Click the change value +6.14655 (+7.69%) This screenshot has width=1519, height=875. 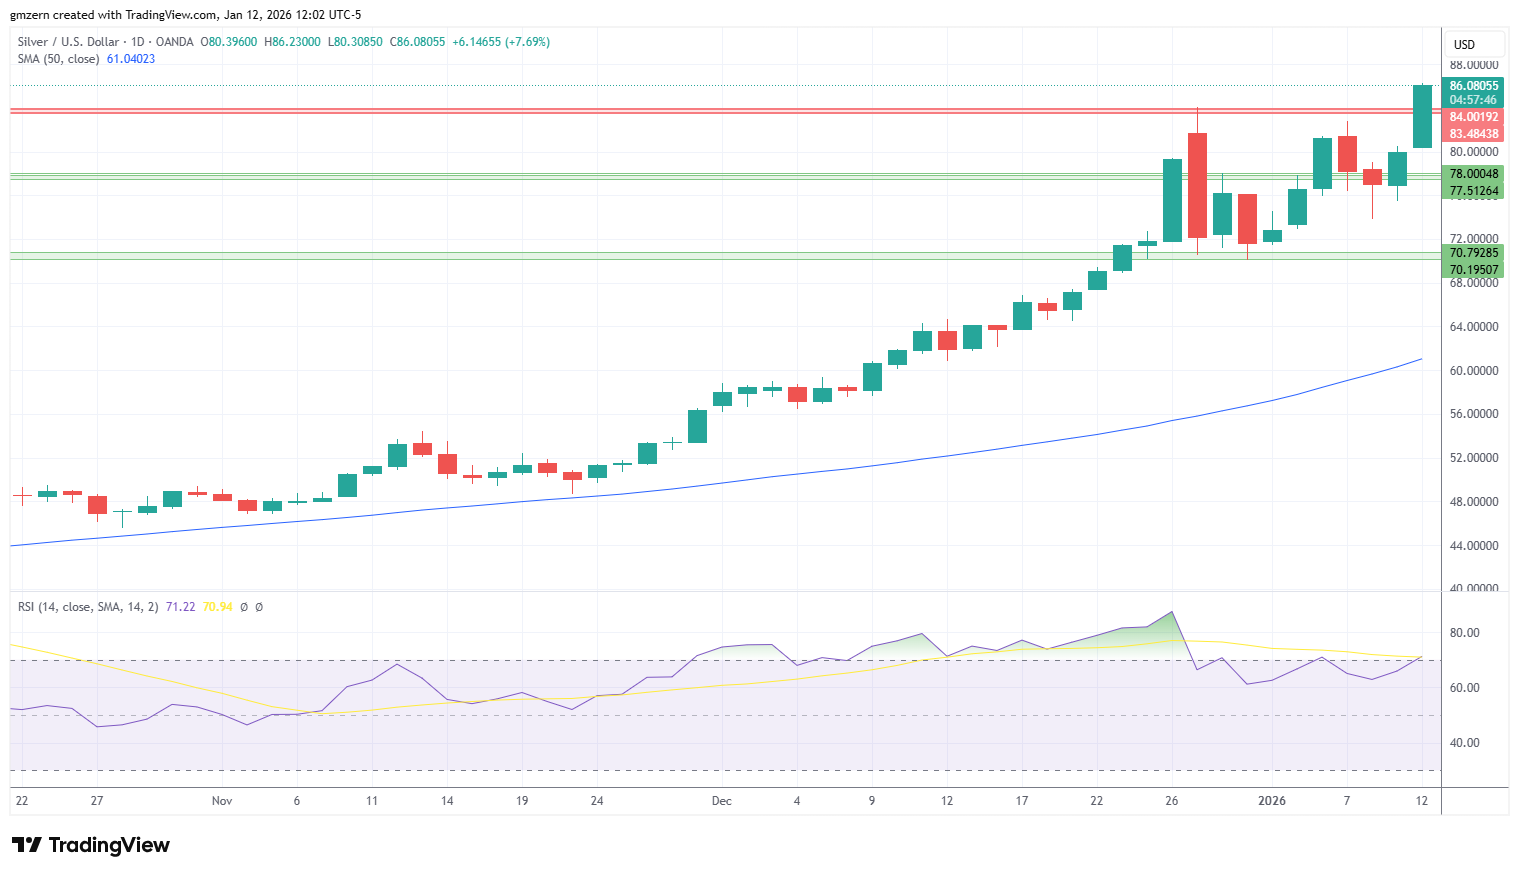501,42
